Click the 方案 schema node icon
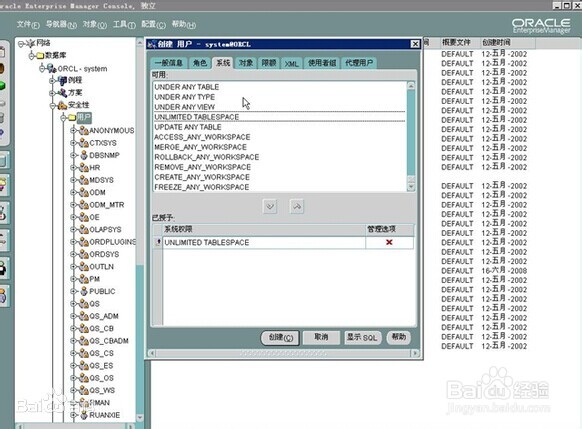 pos(62,92)
